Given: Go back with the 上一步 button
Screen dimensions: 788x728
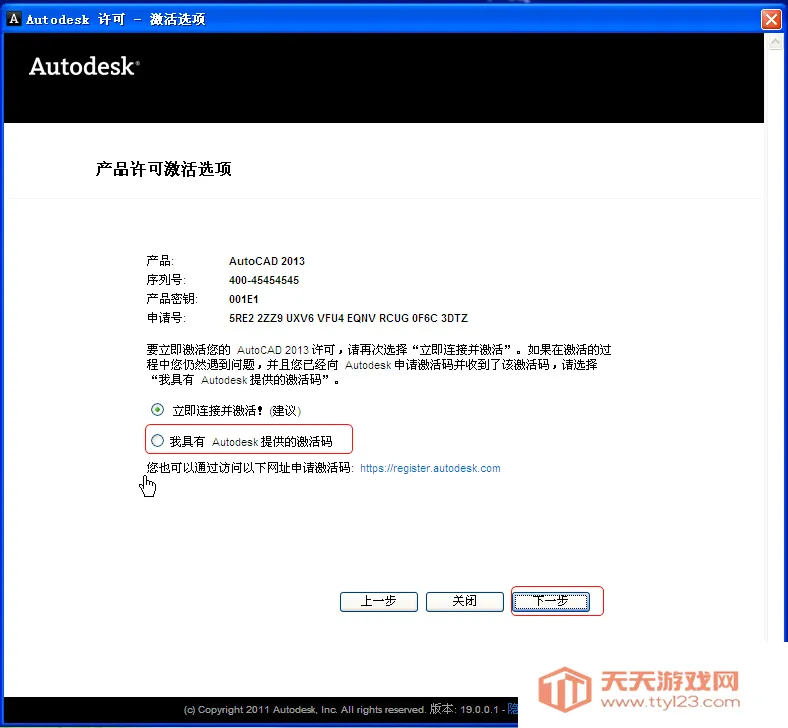Looking at the screenshot, I should coord(379,601).
